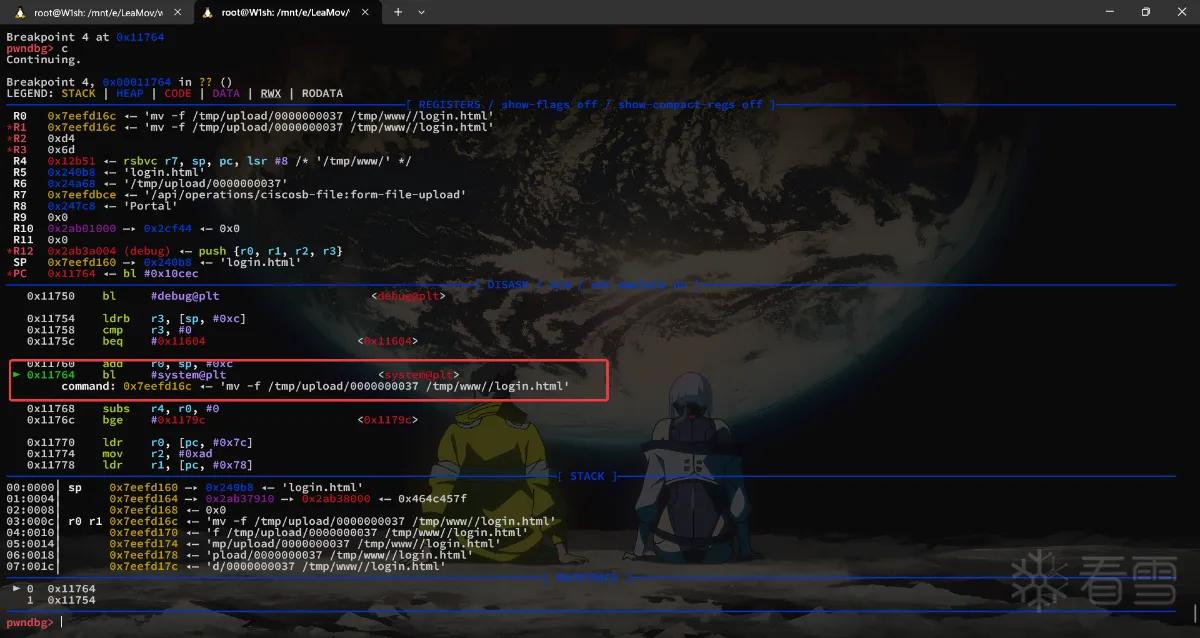Screen dimensions: 1200x638
Task: Click stack entry 06:0018 row
Action: pos(240,555)
